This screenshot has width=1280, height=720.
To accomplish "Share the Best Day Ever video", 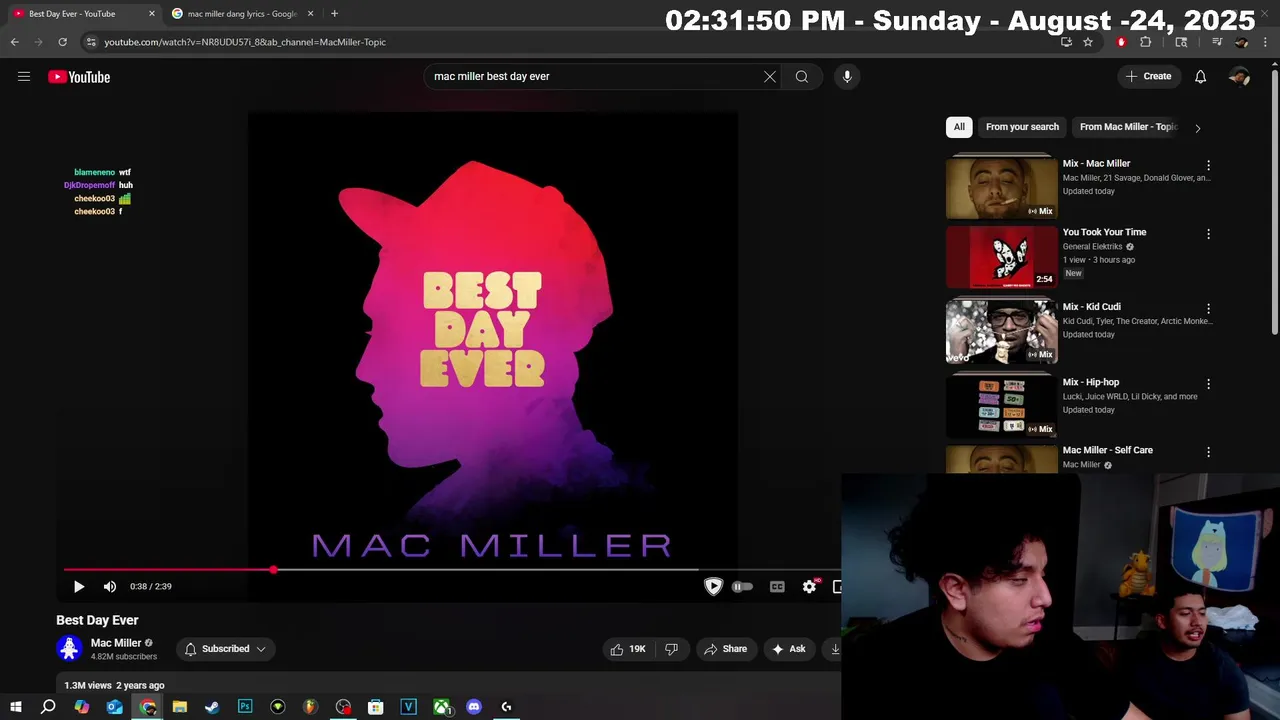I will [x=726, y=649].
